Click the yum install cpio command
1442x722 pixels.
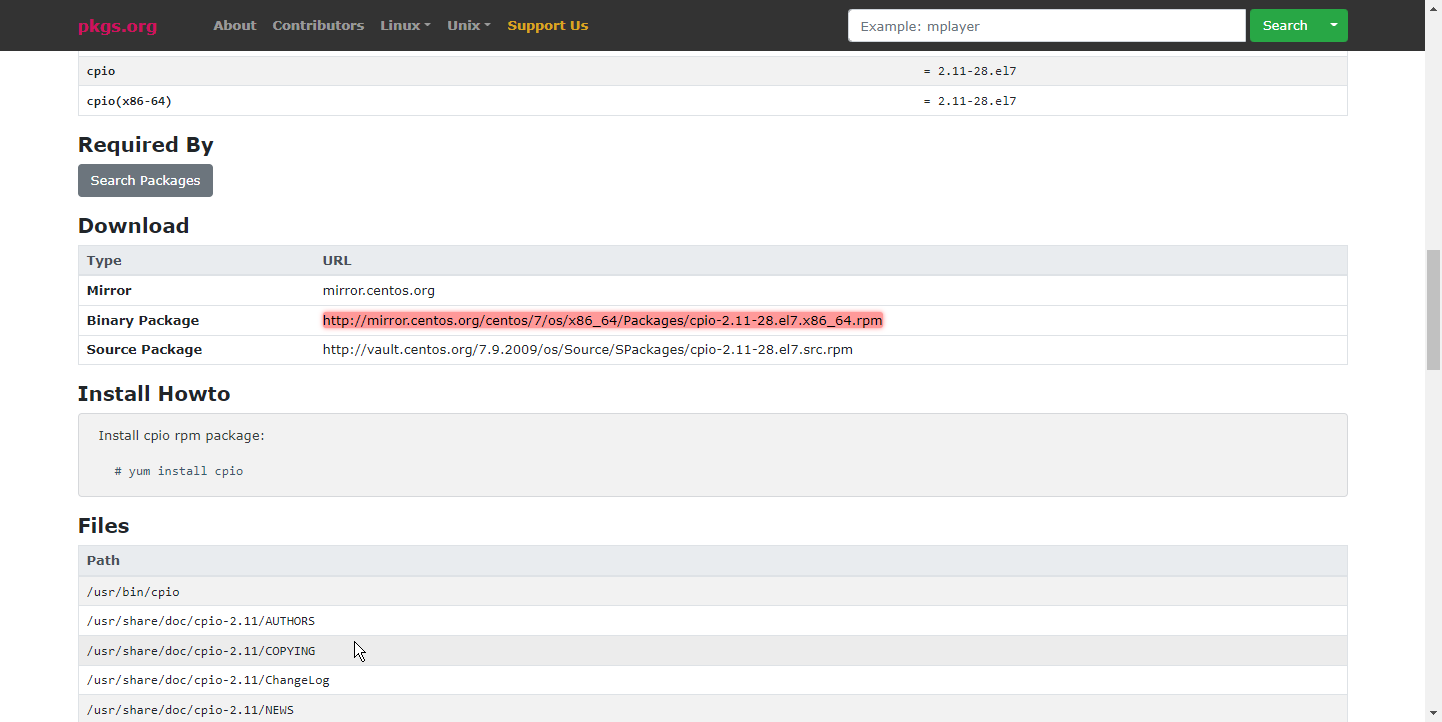(185, 471)
